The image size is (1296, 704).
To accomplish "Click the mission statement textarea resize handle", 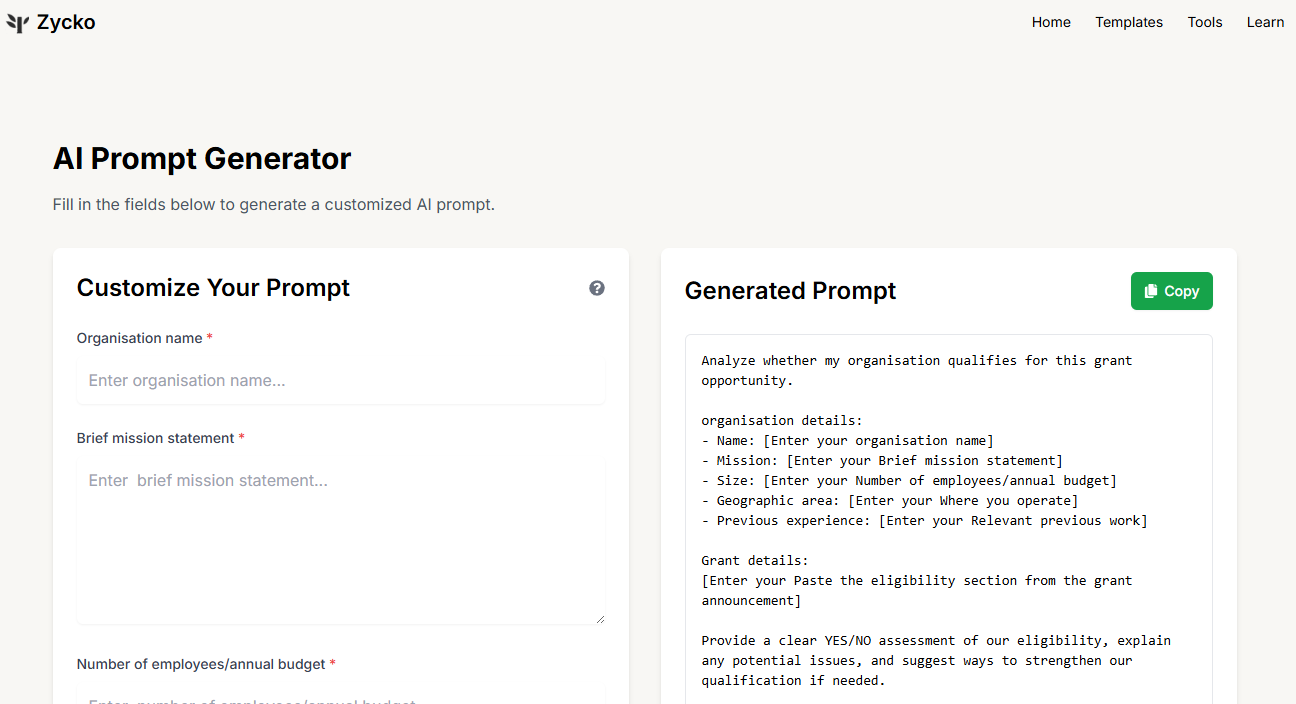I will [600, 619].
